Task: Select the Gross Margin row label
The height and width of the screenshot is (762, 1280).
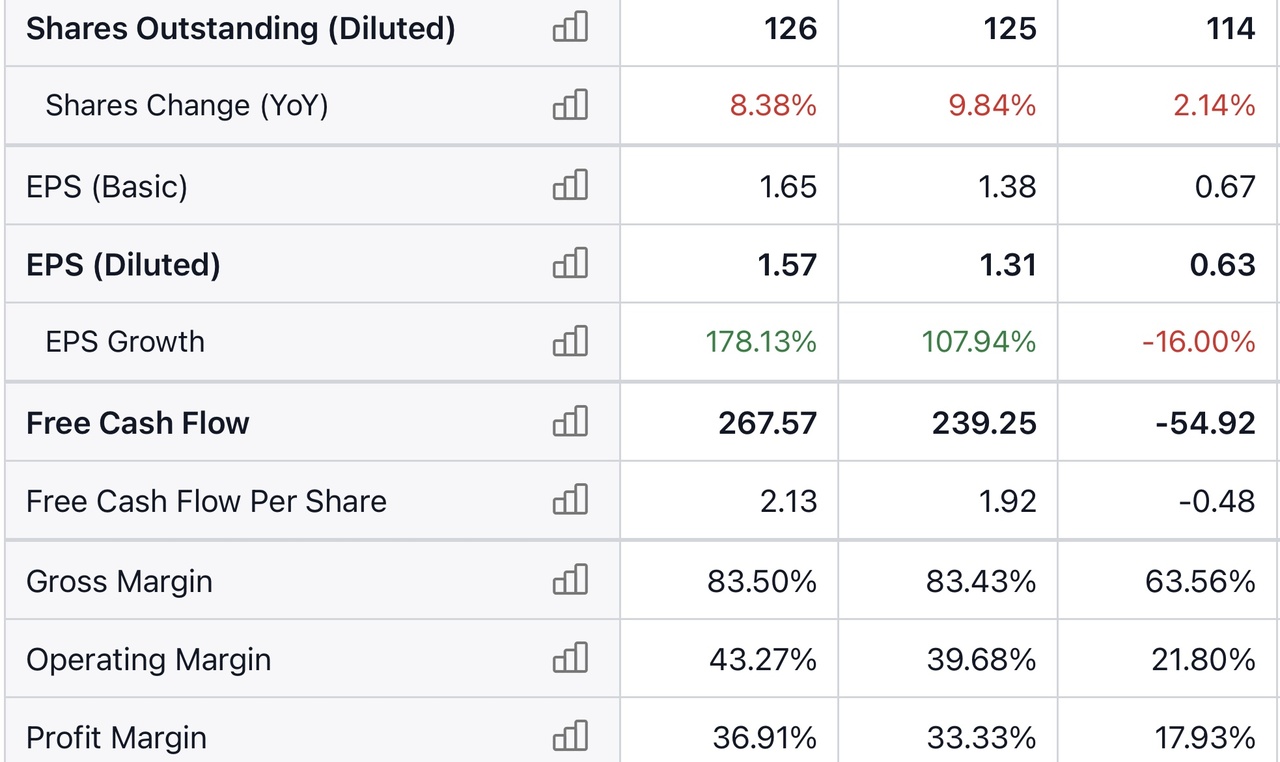Action: pyautogui.click(x=119, y=581)
